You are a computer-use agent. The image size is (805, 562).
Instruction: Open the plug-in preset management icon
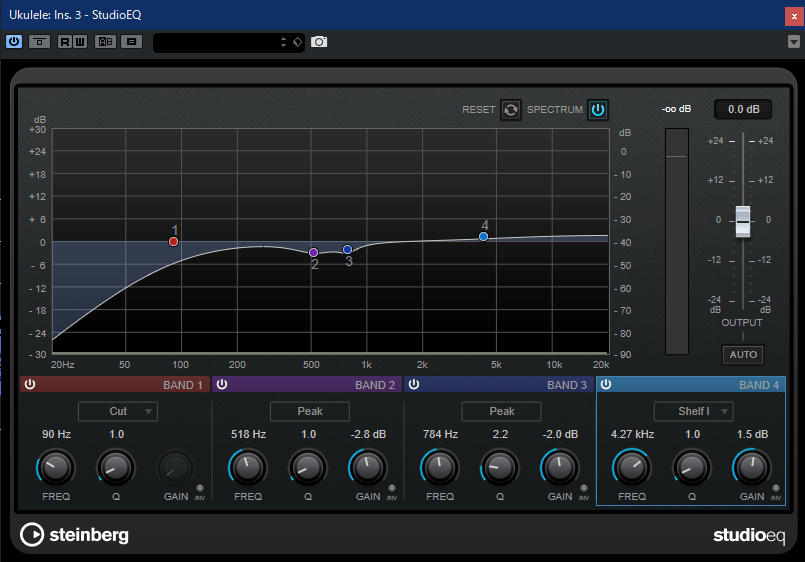131,42
